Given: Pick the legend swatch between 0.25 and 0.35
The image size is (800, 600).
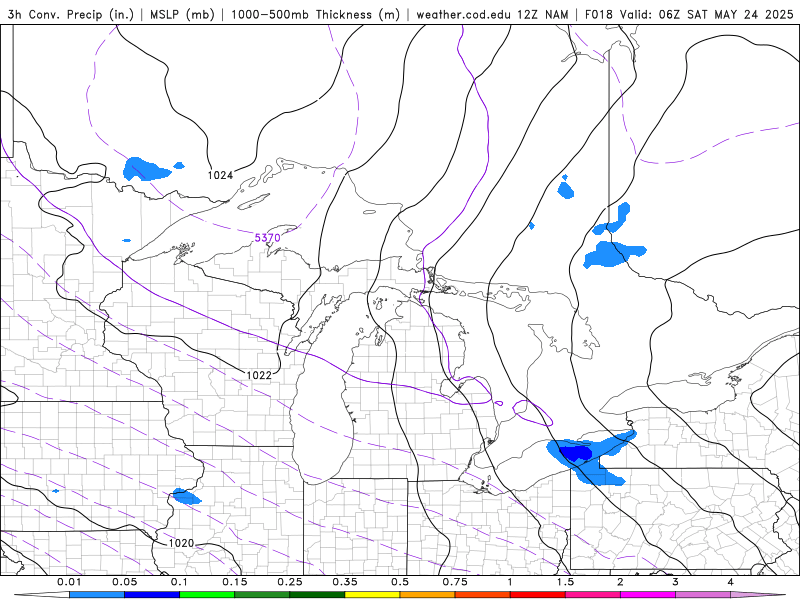Looking at the screenshot, I should coord(317,595).
